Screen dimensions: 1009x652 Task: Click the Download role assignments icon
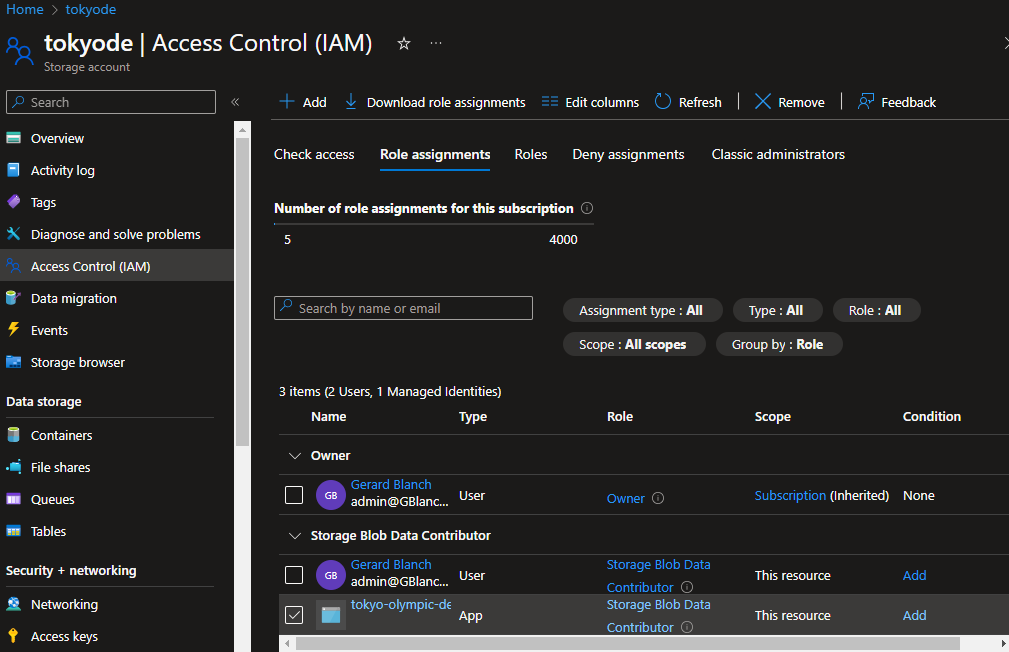351,102
